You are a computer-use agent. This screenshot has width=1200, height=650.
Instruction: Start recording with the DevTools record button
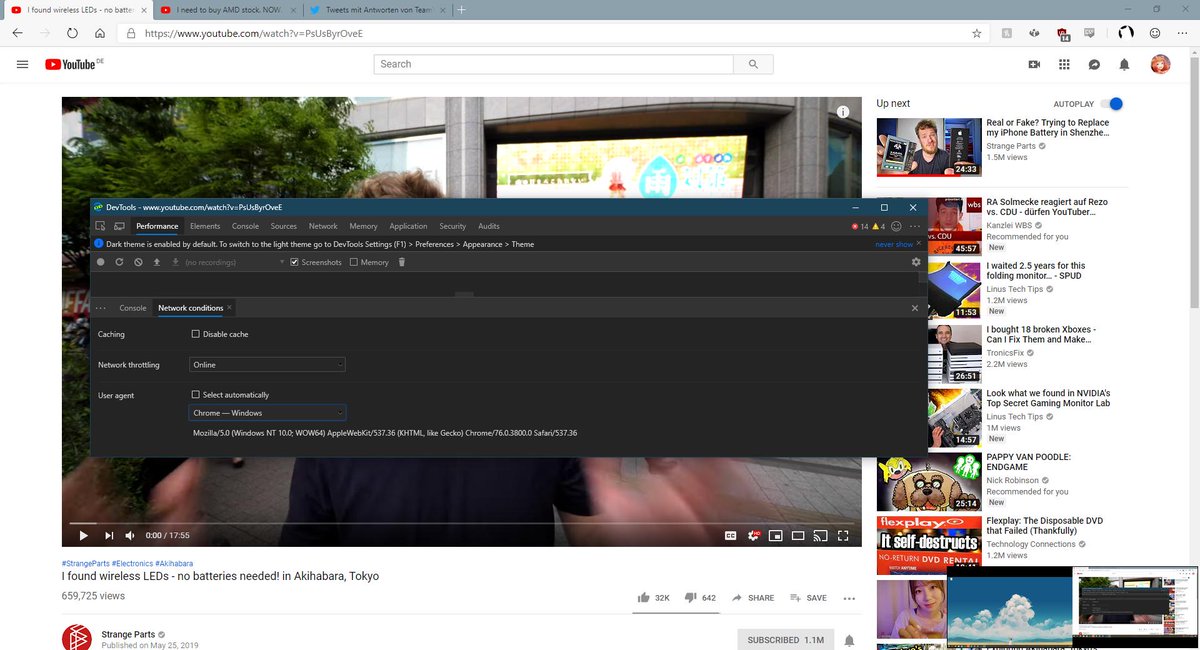click(100, 262)
